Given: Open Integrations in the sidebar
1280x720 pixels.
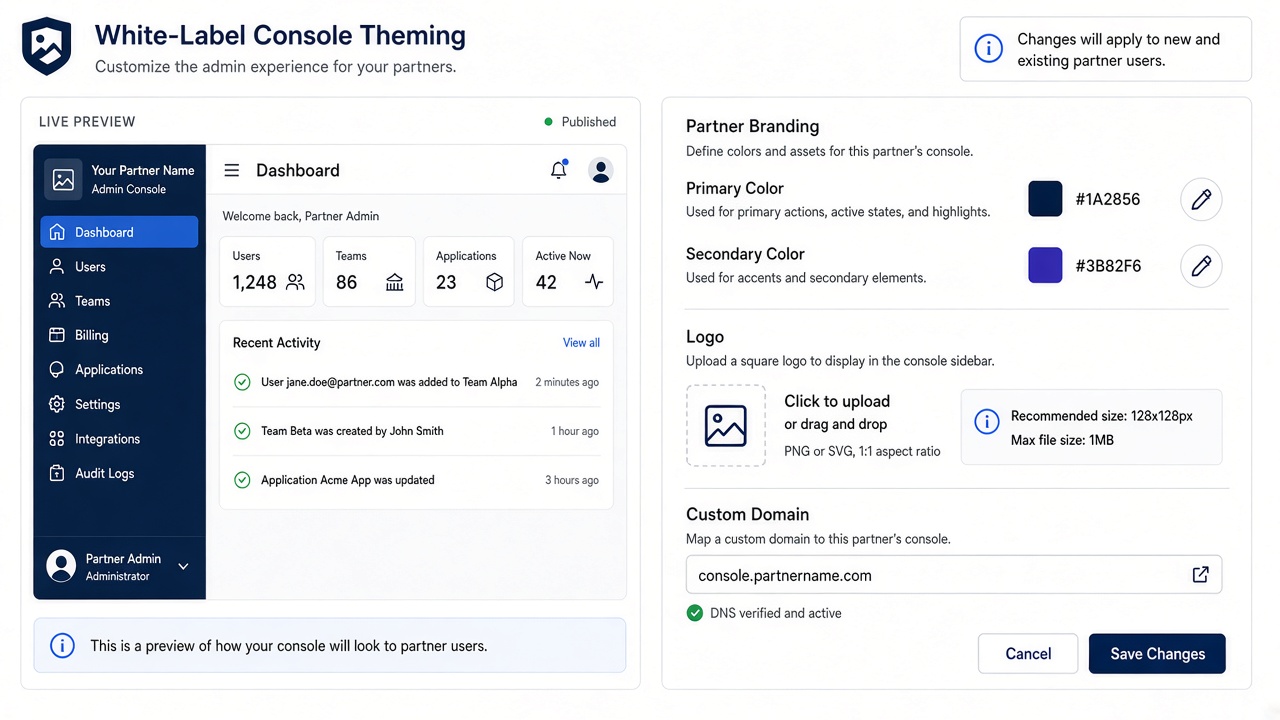Looking at the screenshot, I should pyautogui.click(x=119, y=439).
